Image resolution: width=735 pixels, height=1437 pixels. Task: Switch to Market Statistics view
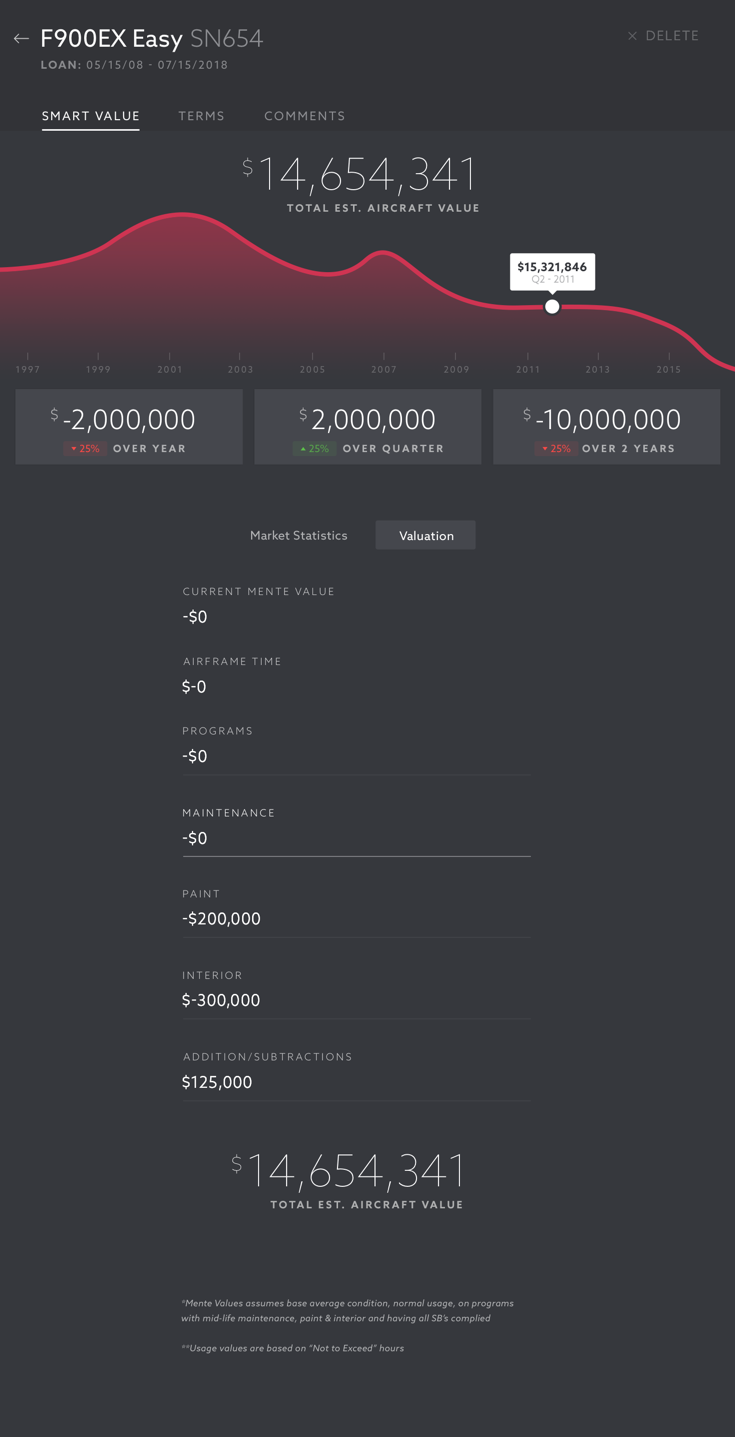tap(298, 536)
